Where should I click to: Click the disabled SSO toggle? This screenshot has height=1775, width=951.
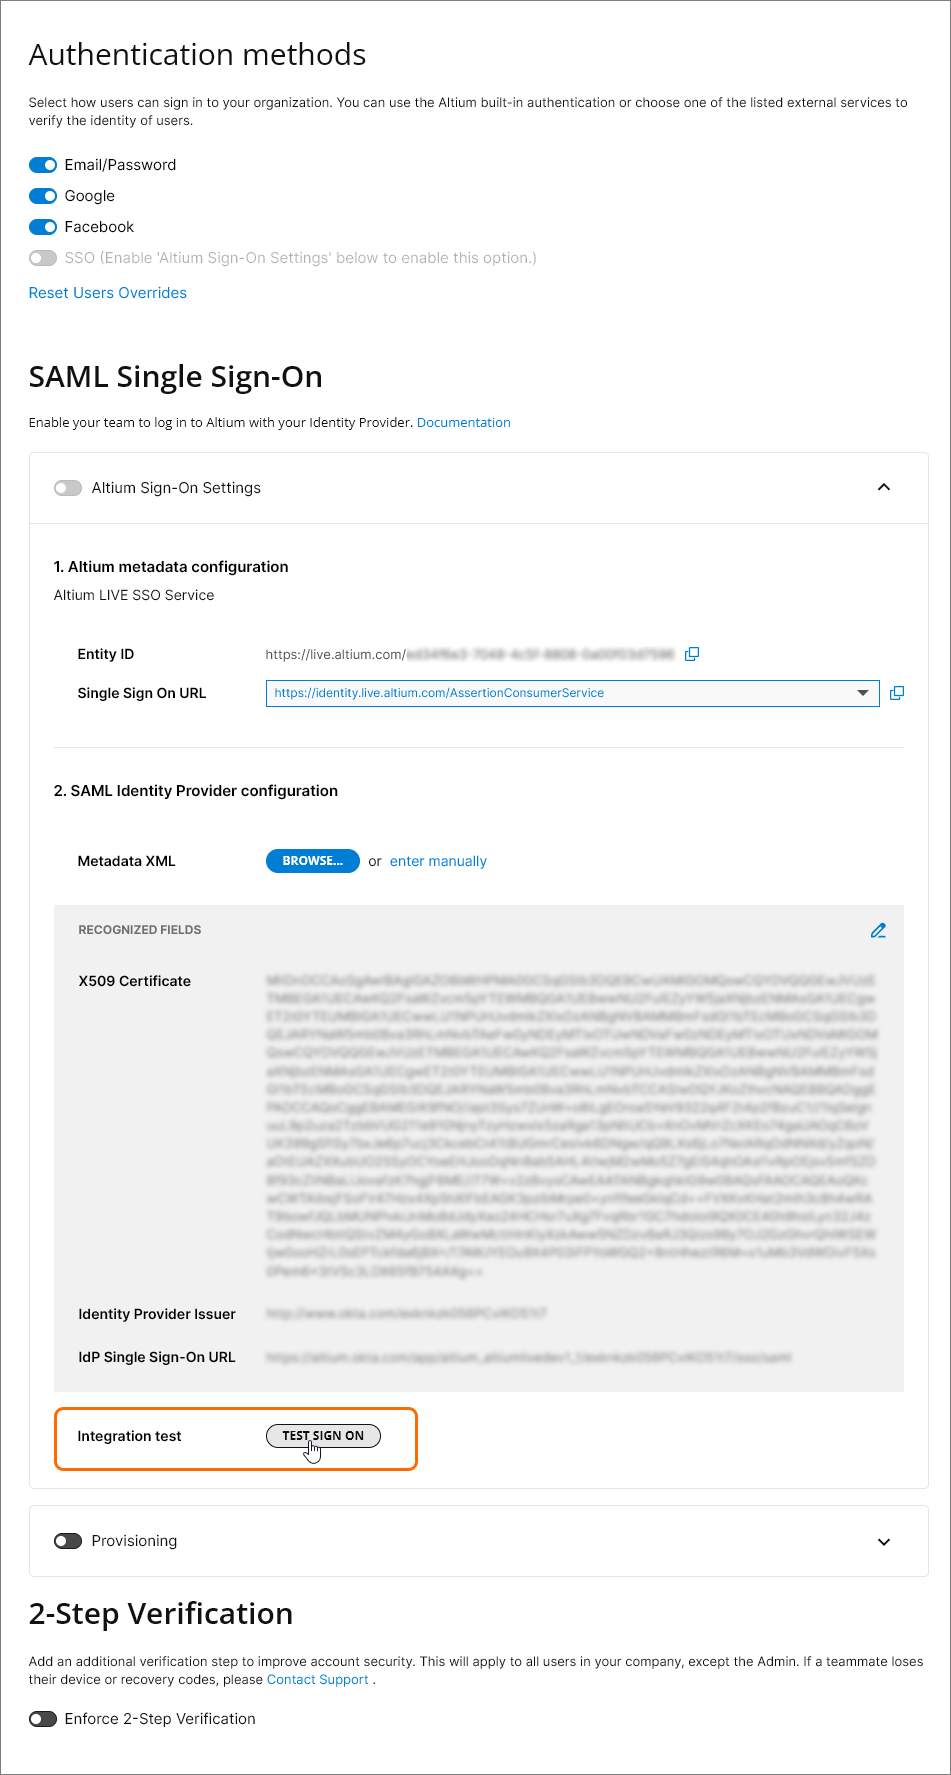(x=43, y=258)
